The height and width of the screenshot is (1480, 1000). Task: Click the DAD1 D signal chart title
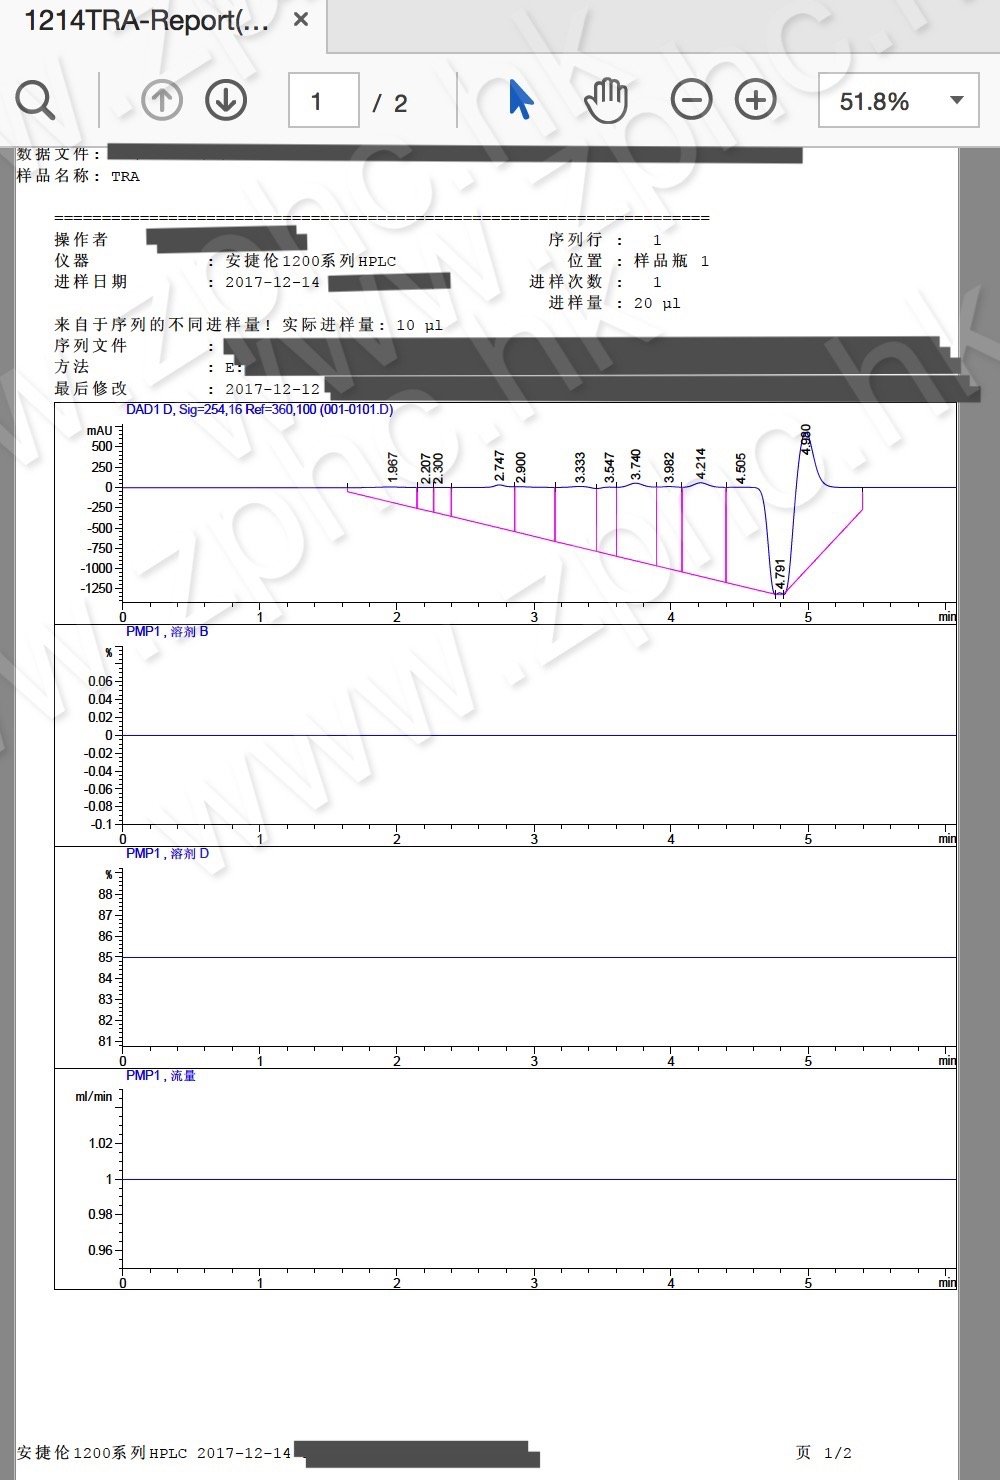coord(259,410)
